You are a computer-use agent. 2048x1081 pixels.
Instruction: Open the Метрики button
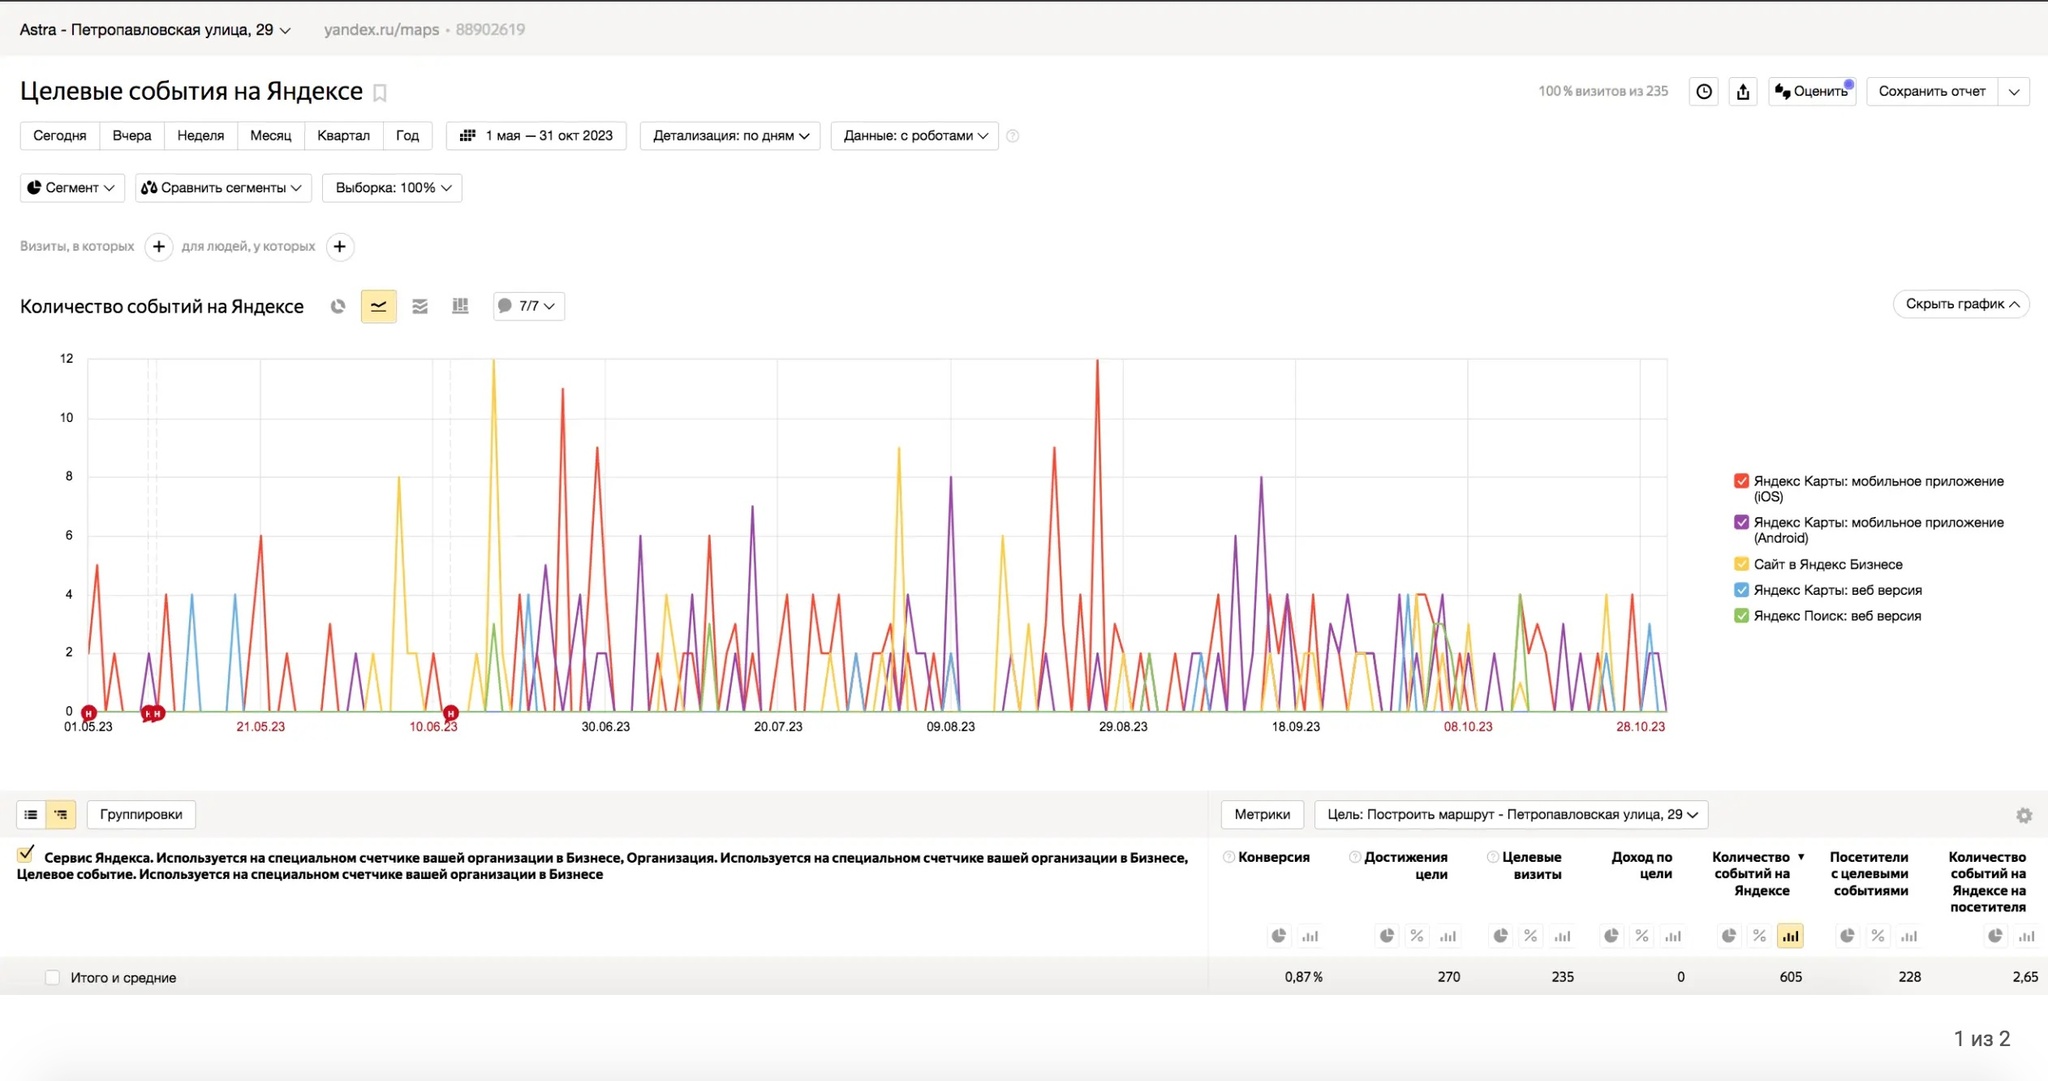pyautogui.click(x=1262, y=814)
